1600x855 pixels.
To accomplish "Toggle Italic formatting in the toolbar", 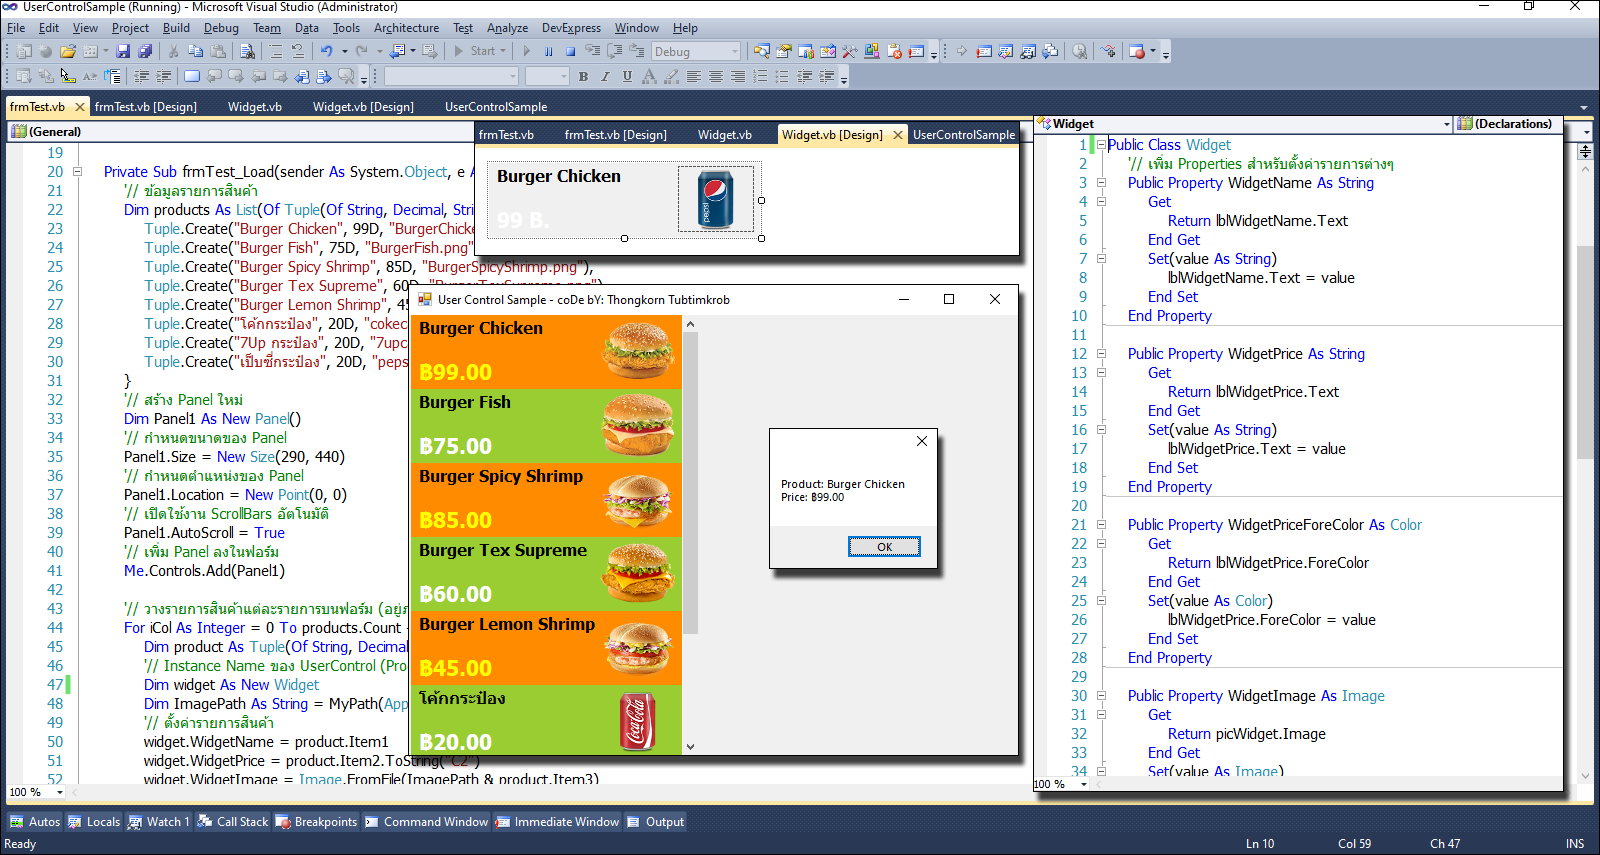I will (605, 77).
